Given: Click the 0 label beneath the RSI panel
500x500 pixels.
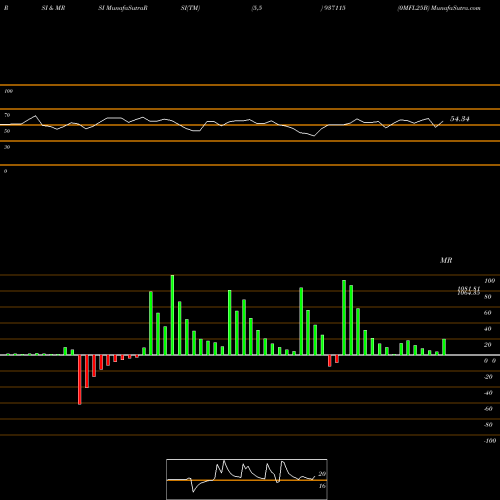Looking at the screenshot, I should pyautogui.click(x=5, y=171).
